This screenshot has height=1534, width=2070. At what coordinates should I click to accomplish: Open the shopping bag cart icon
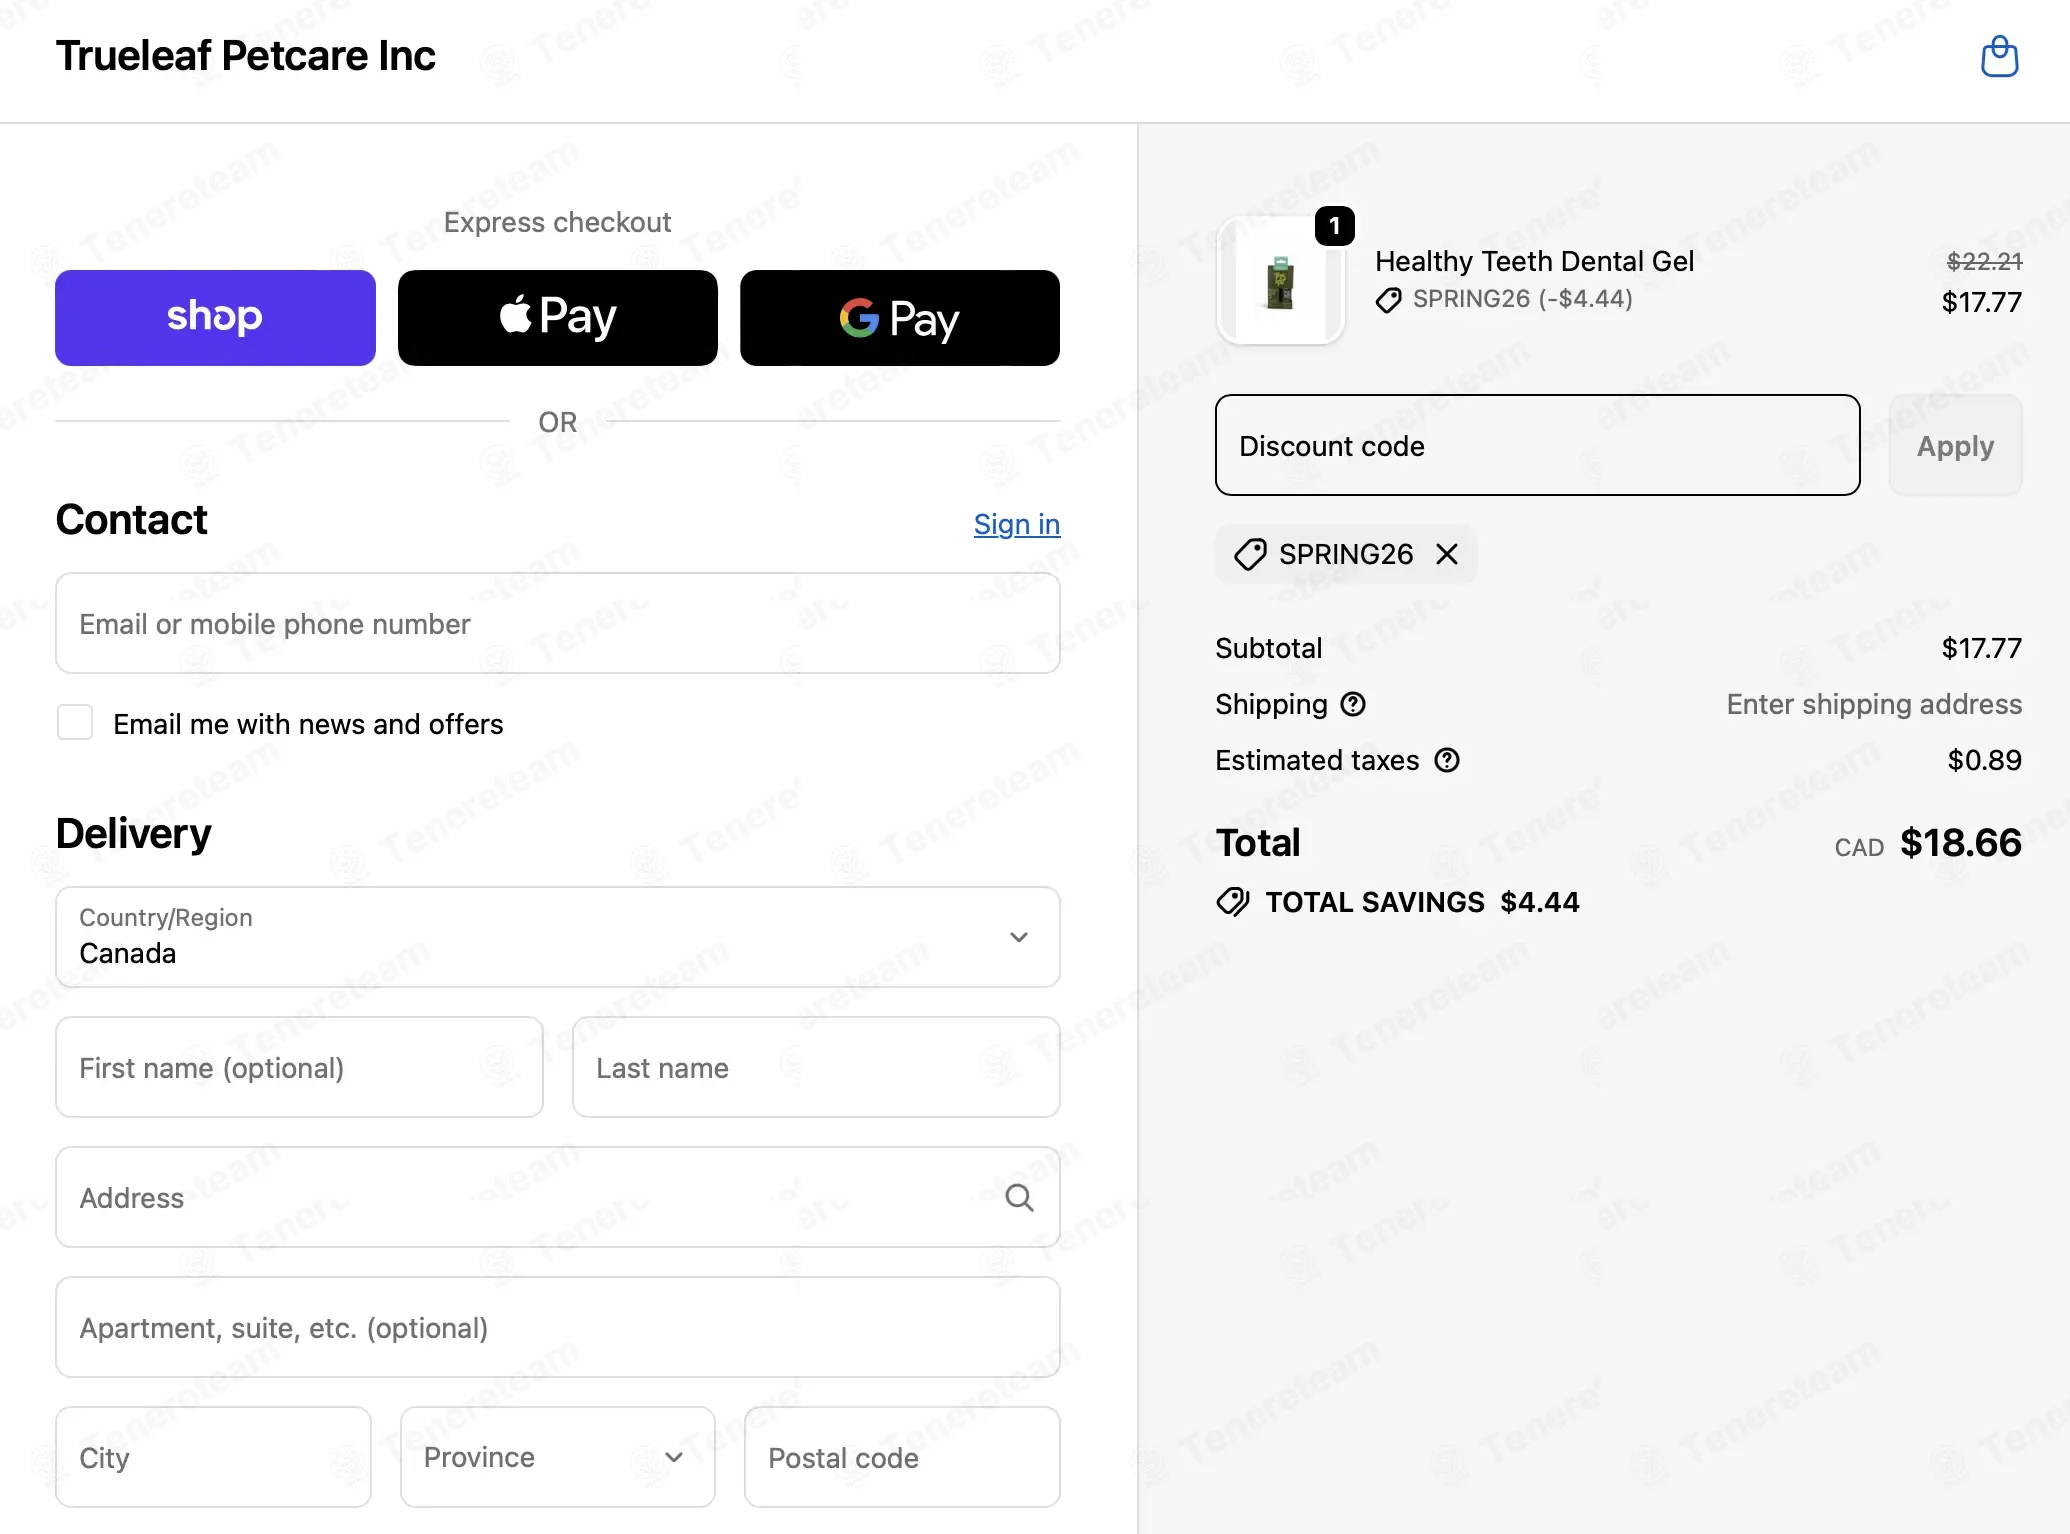tap(2000, 57)
